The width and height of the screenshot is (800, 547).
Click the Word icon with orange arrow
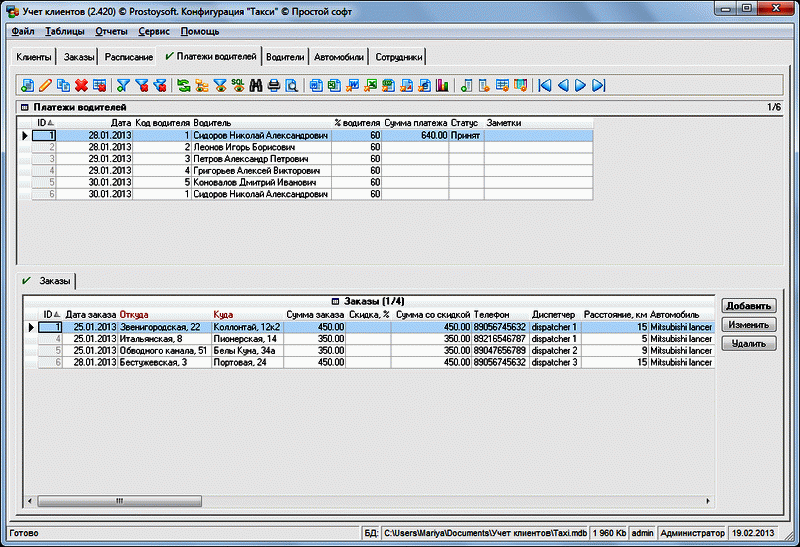pos(352,85)
